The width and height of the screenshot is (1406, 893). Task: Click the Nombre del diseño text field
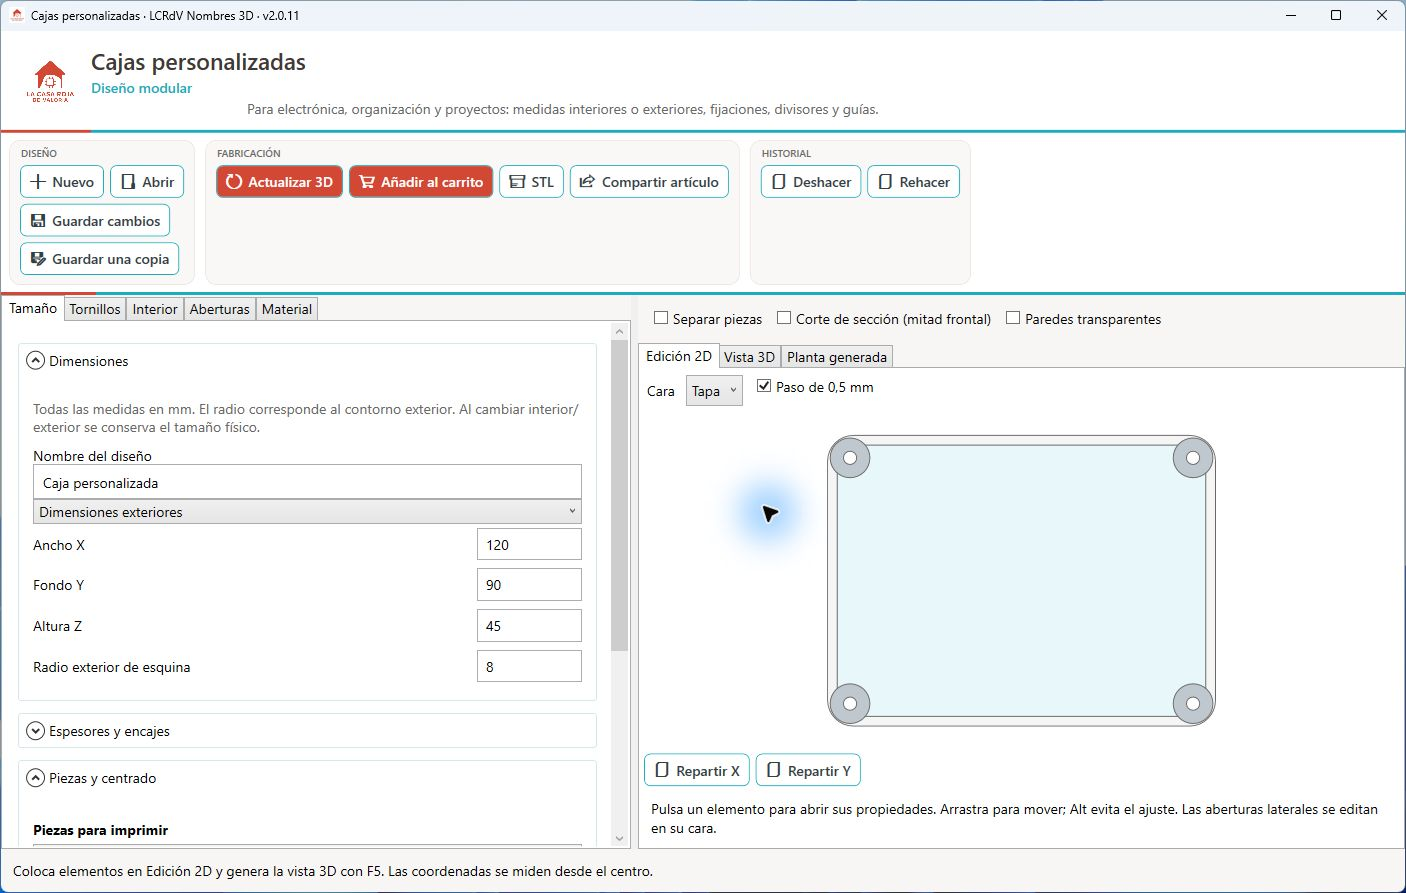(307, 482)
